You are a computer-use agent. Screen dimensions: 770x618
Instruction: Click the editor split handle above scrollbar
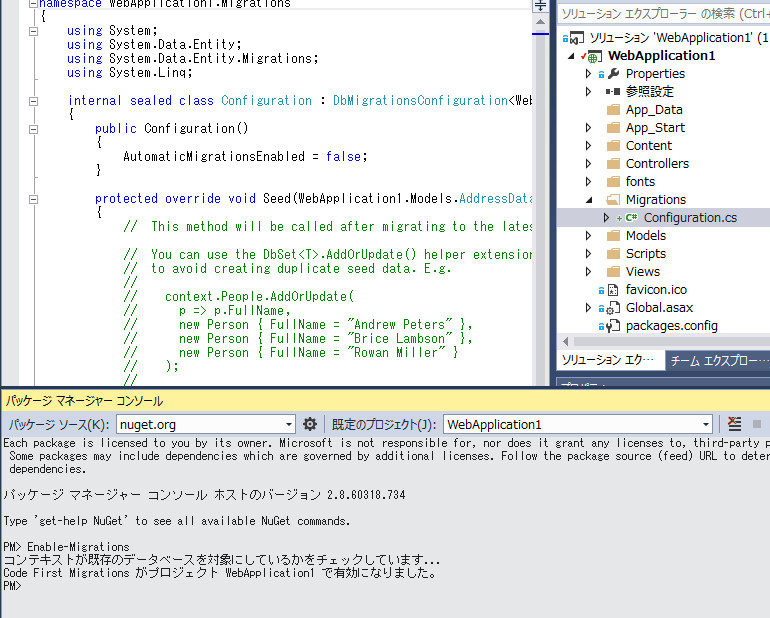[540, 6]
